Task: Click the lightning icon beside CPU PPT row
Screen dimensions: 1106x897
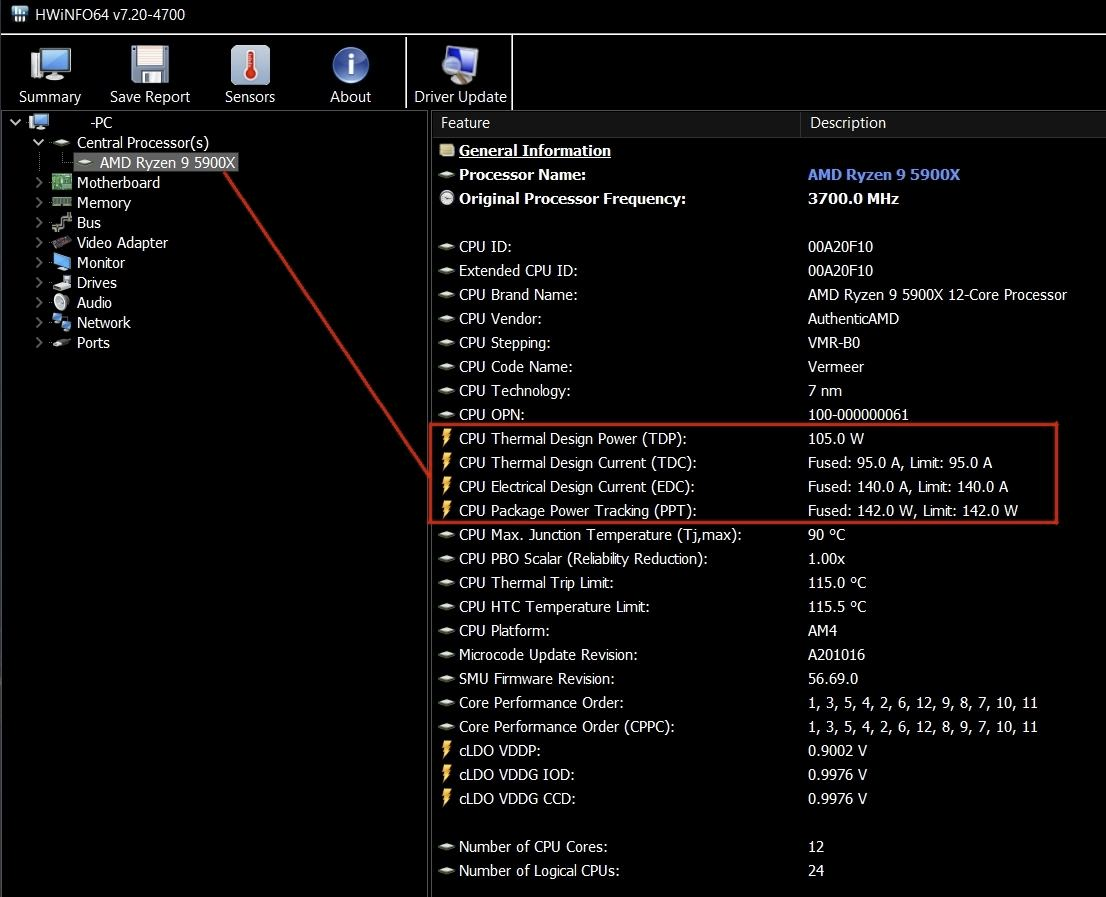Action: pos(446,510)
